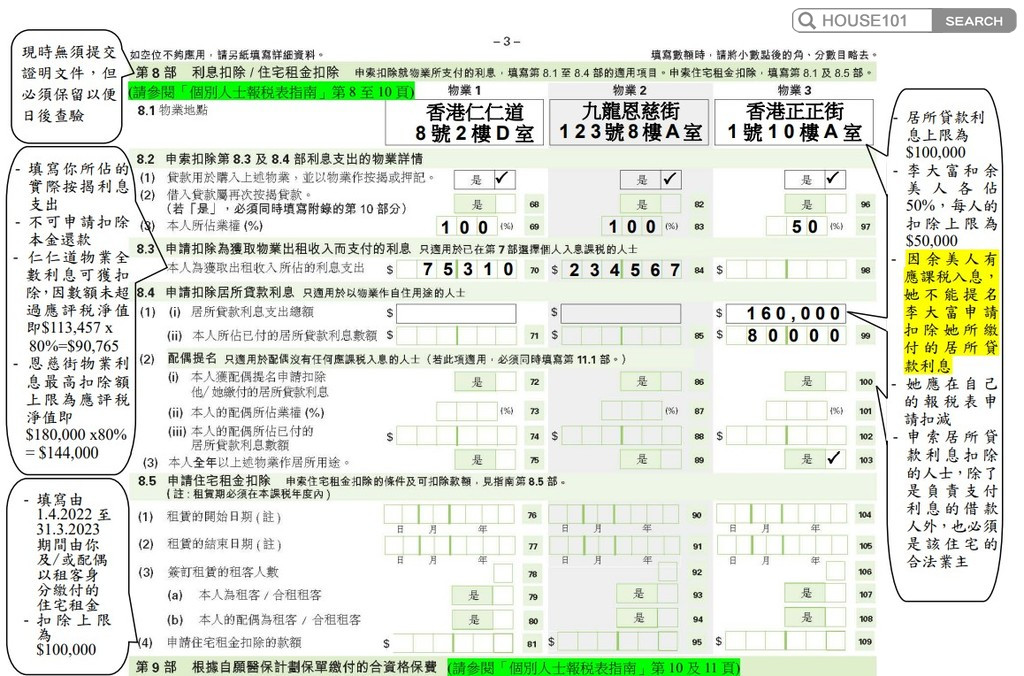Screen dimensions: 1024x676
Task: Tick spouse nomination 是 checkbox numbered 100
Action: 835,381
